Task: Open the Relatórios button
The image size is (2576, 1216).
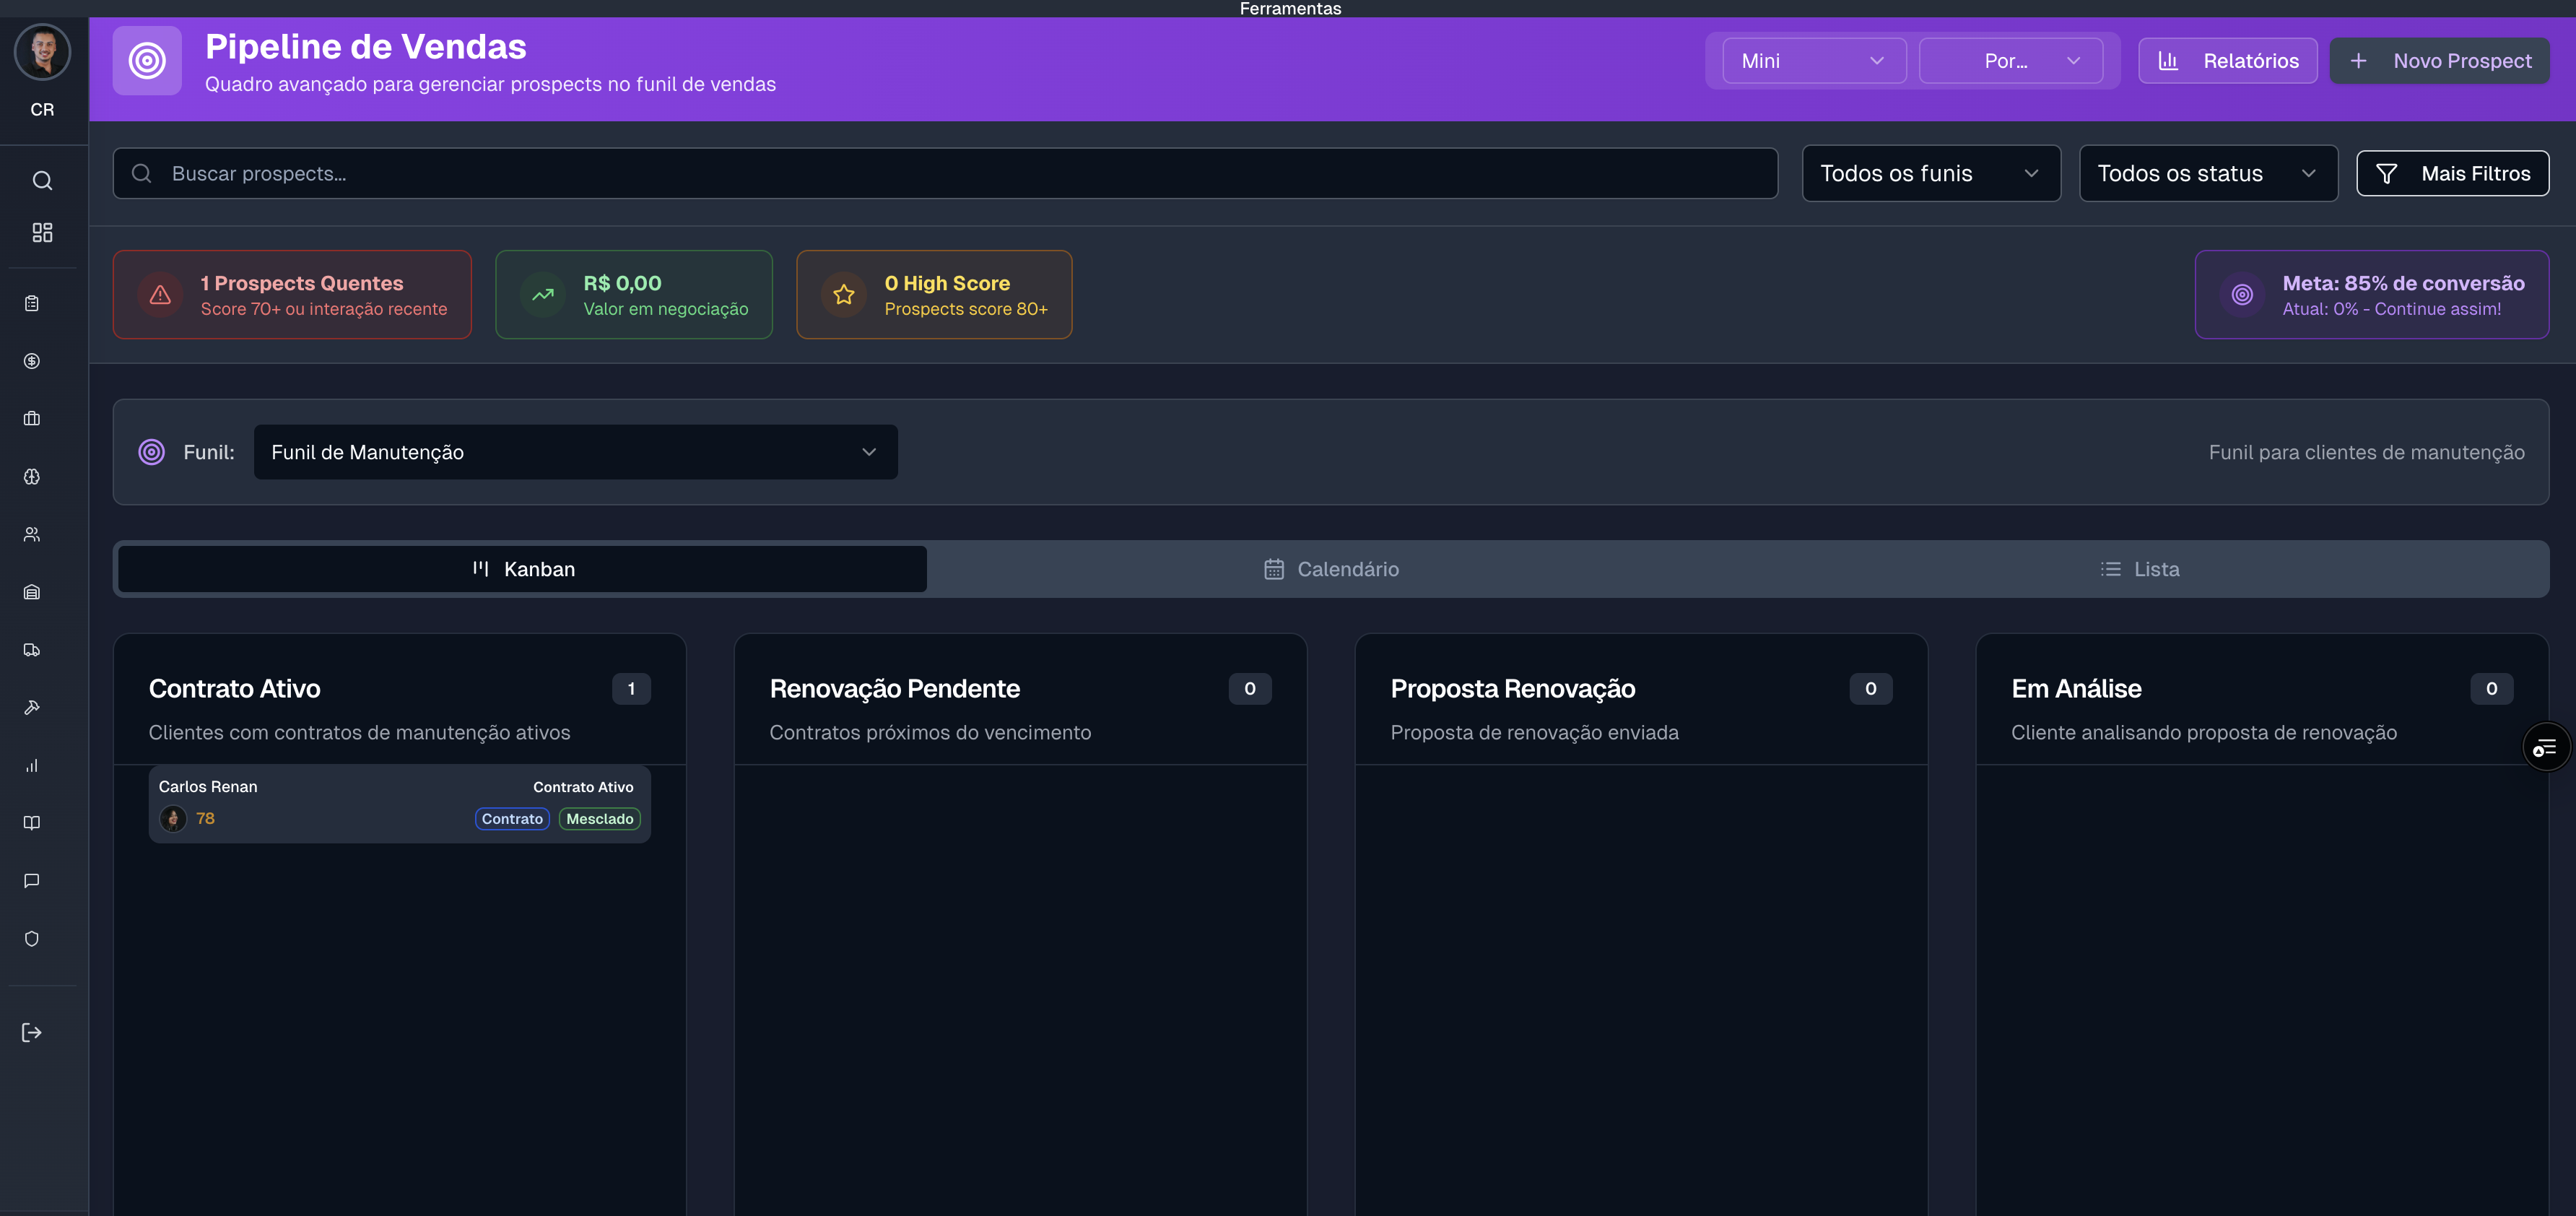Action: 2227,61
